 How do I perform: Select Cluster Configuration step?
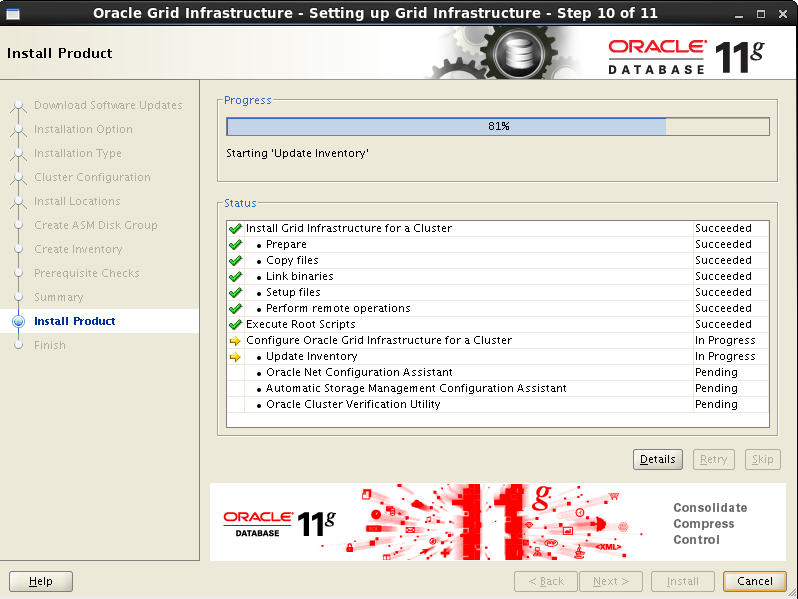click(x=92, y=177)
